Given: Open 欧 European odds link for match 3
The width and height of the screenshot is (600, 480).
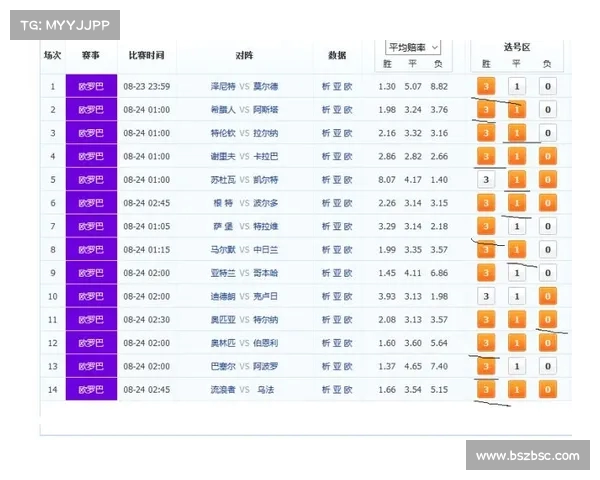Looking at the screenshot, I should pos(348,133).
